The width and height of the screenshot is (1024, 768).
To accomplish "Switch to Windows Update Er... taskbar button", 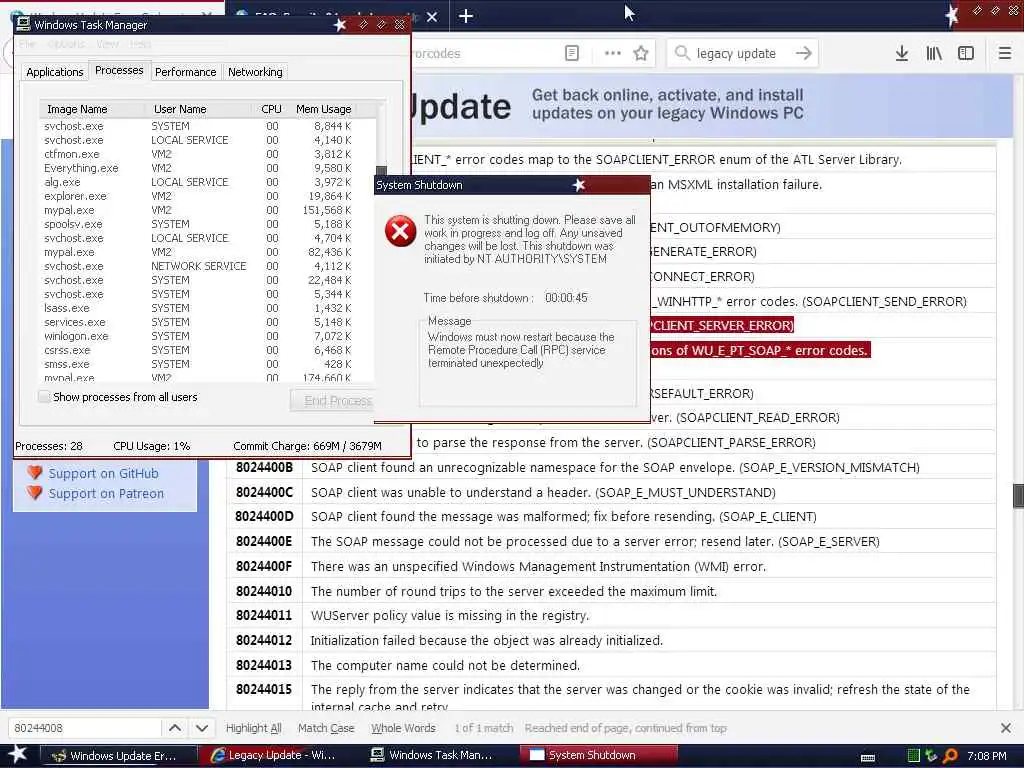I will pyautogui.click(x=118, y=756).
